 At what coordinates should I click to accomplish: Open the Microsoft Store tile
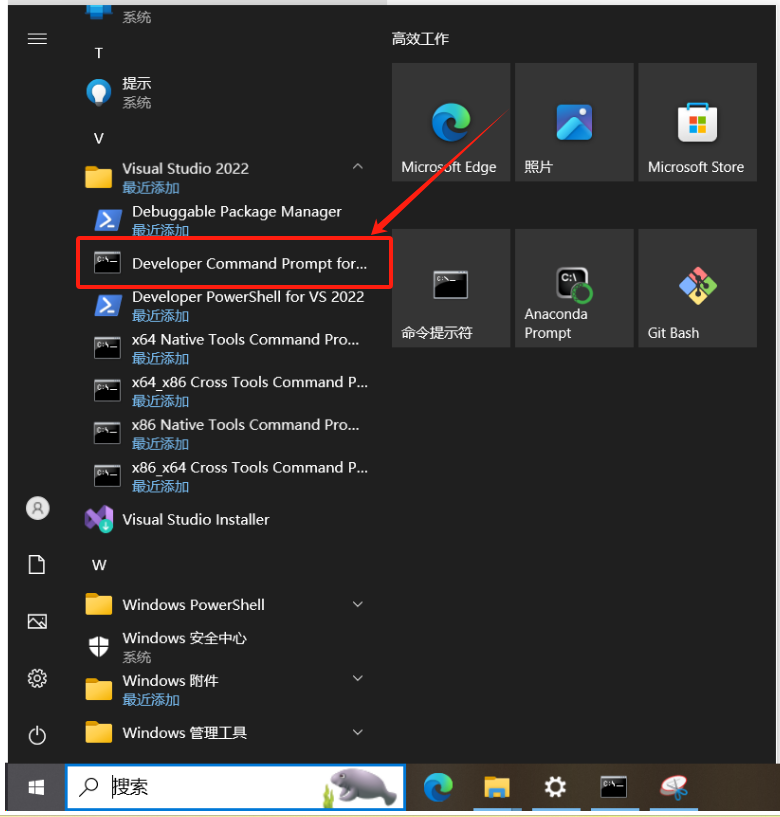(697, 122)
